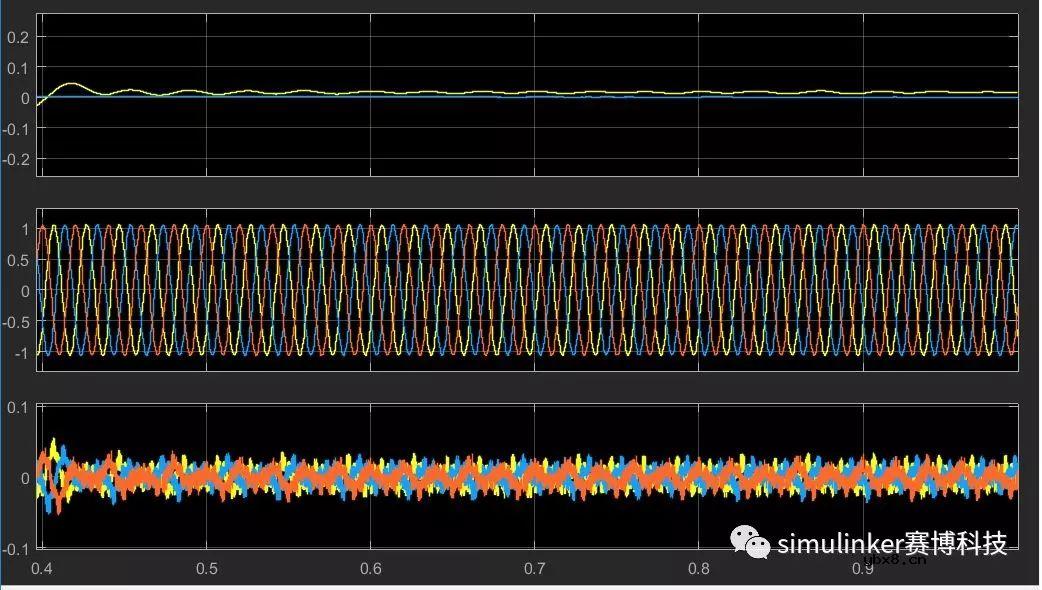The width and height of the screenshot is (1042, 590).
Task: Click the noisy waveform in bottom plot
Action: point(528,476)
